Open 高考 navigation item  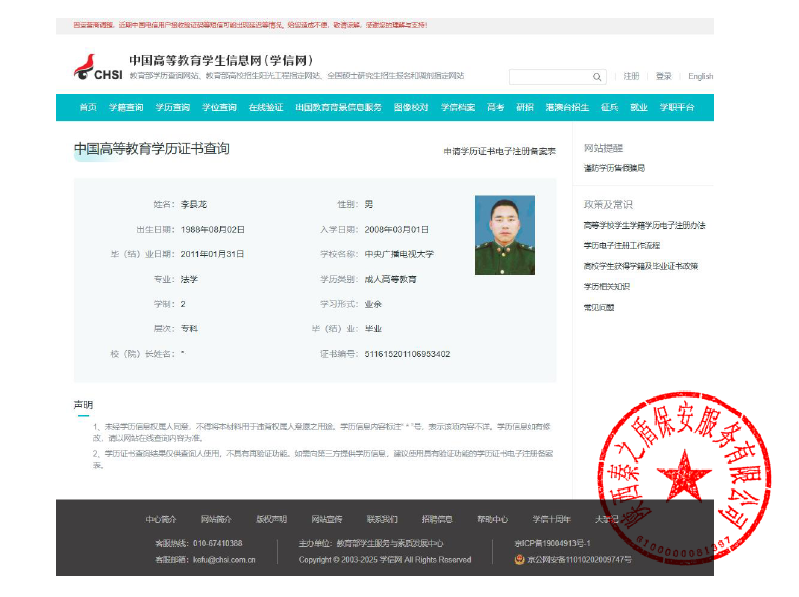click(x=495, y=107)
